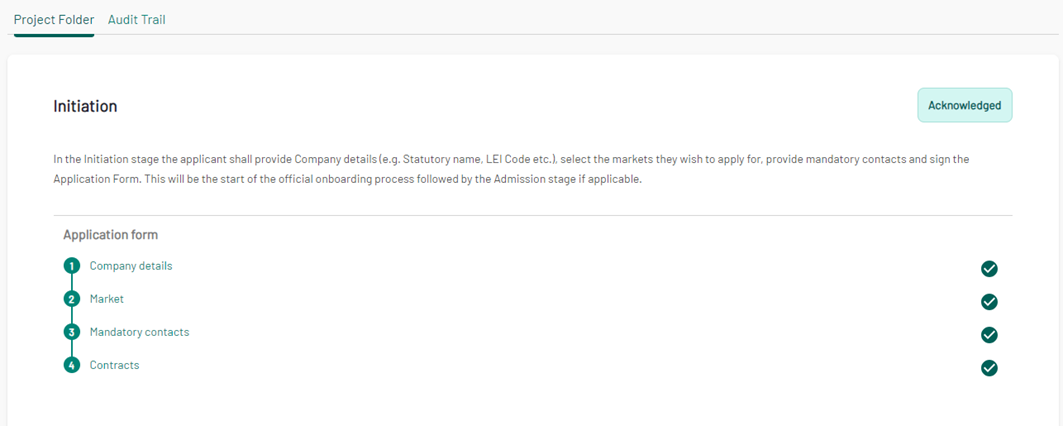Click the Acknowledged status badge
This screenshot has width=1063, height=426.
pyautogui.click(x=965, y=105)
